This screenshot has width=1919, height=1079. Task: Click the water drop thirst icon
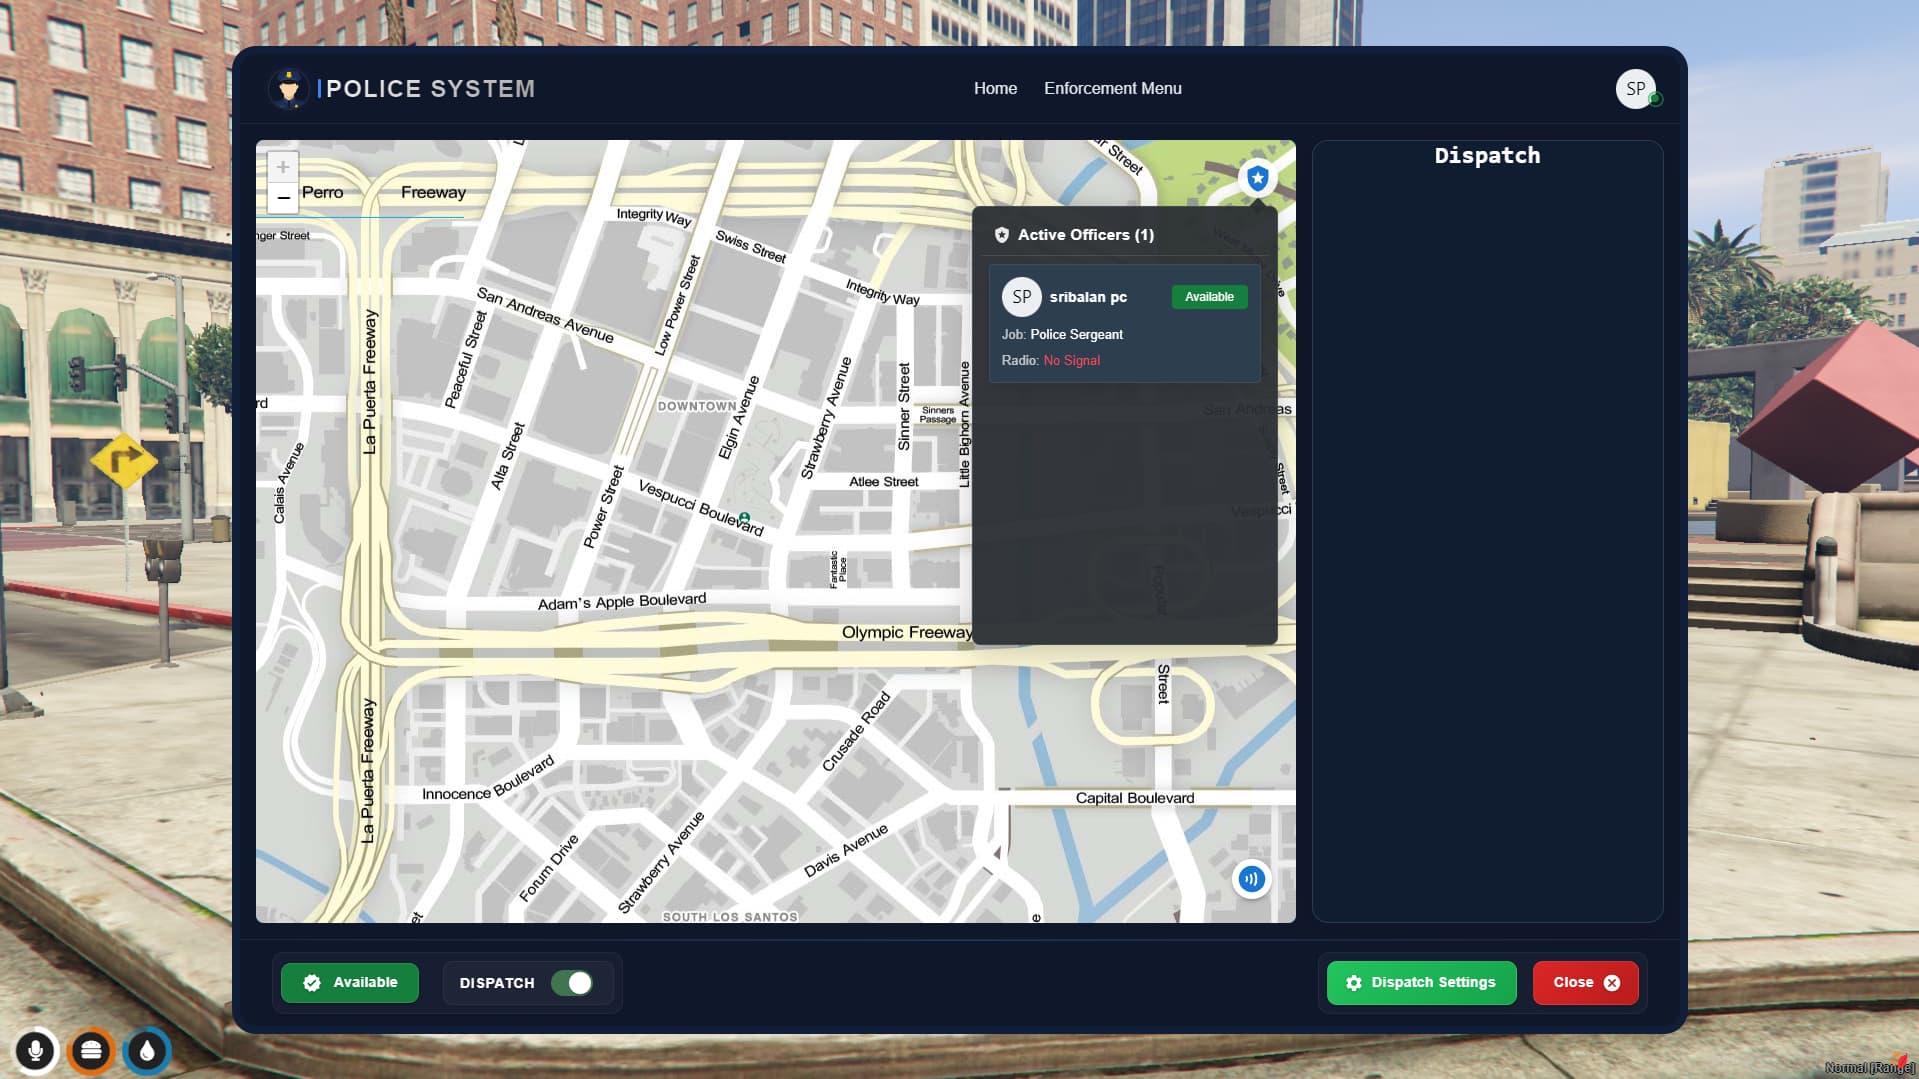click(x=147, y=1051)
